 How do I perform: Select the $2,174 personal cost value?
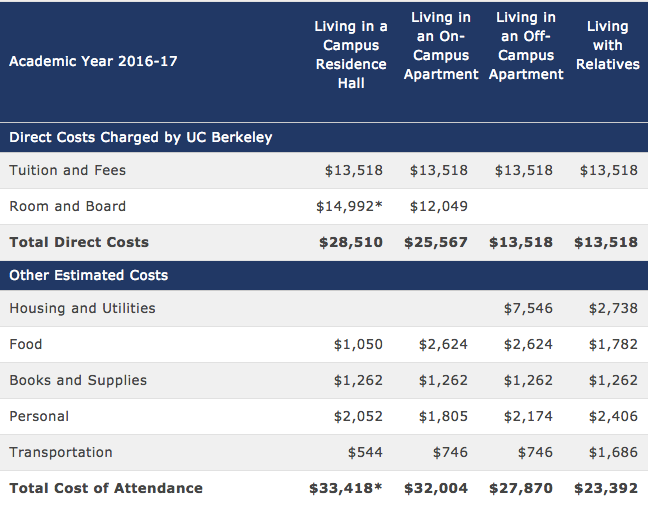pyautogui.click(x=528, y=416)
